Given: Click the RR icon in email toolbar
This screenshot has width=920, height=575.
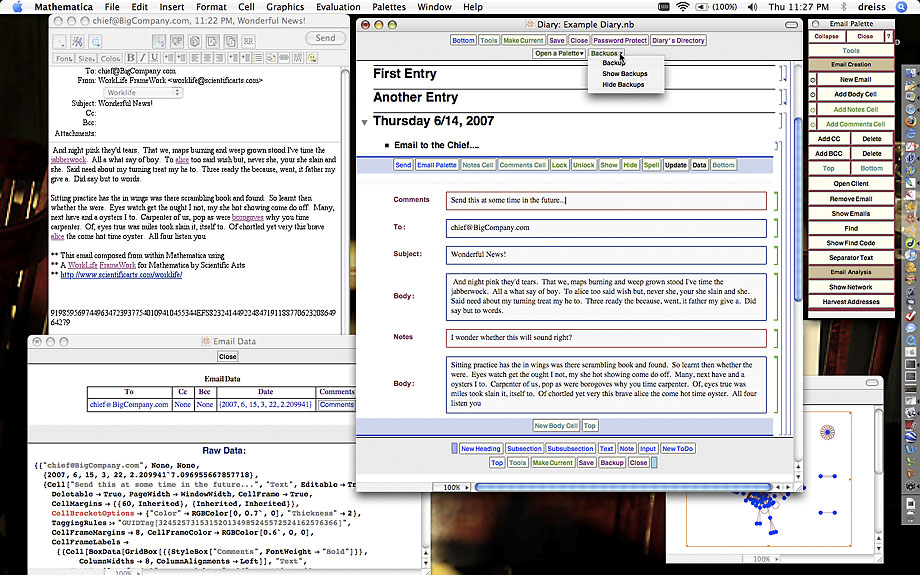Looking at the screenshot, I should click(x=247, y=41).
